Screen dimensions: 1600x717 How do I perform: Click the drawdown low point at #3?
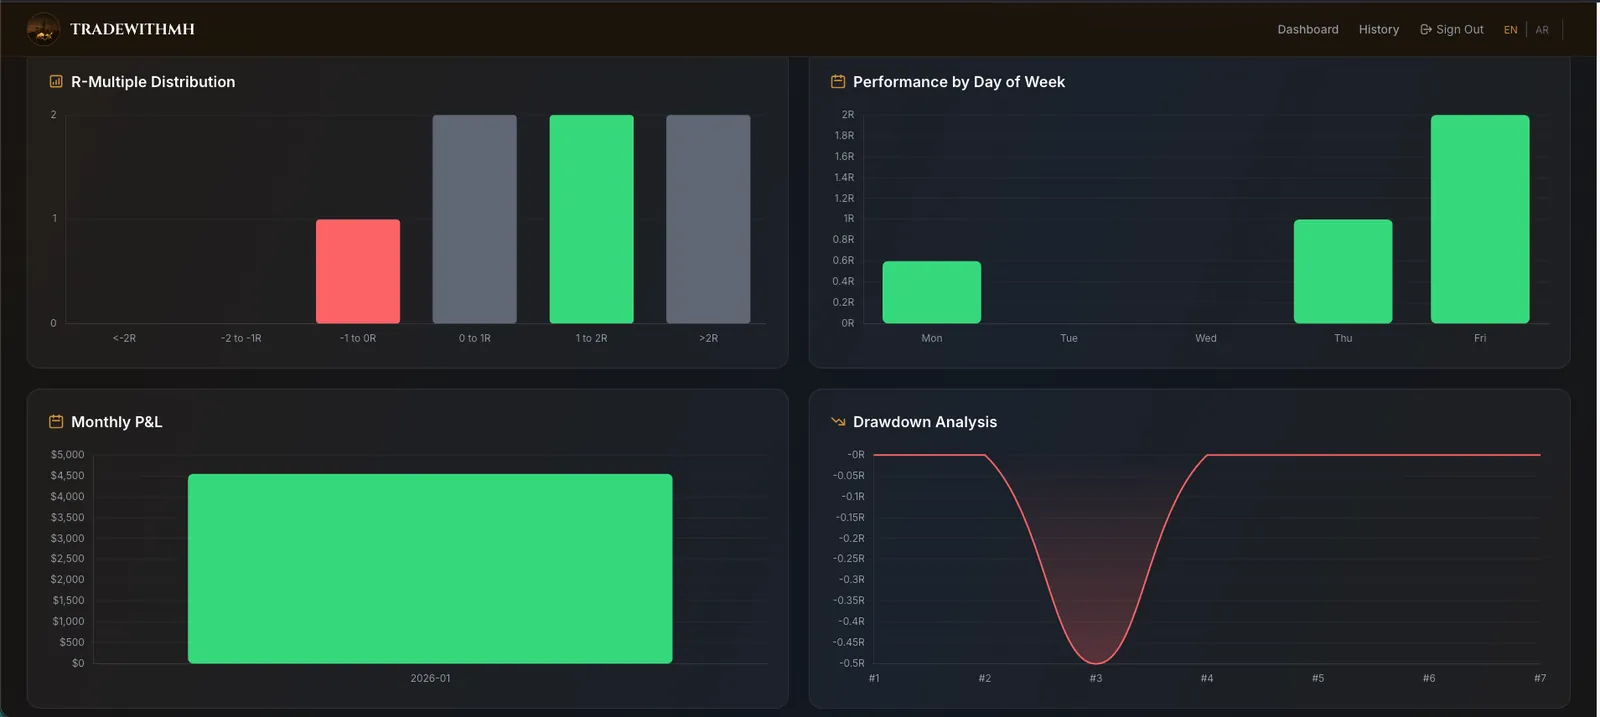coord(1096,663)
